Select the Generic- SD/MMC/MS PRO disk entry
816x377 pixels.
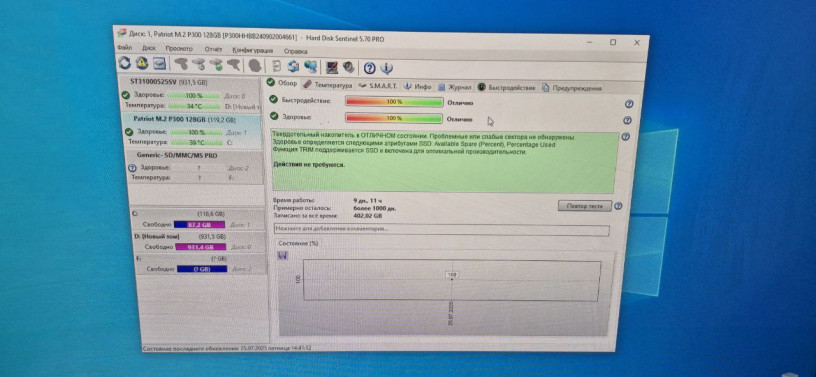[x=195, y=167]
